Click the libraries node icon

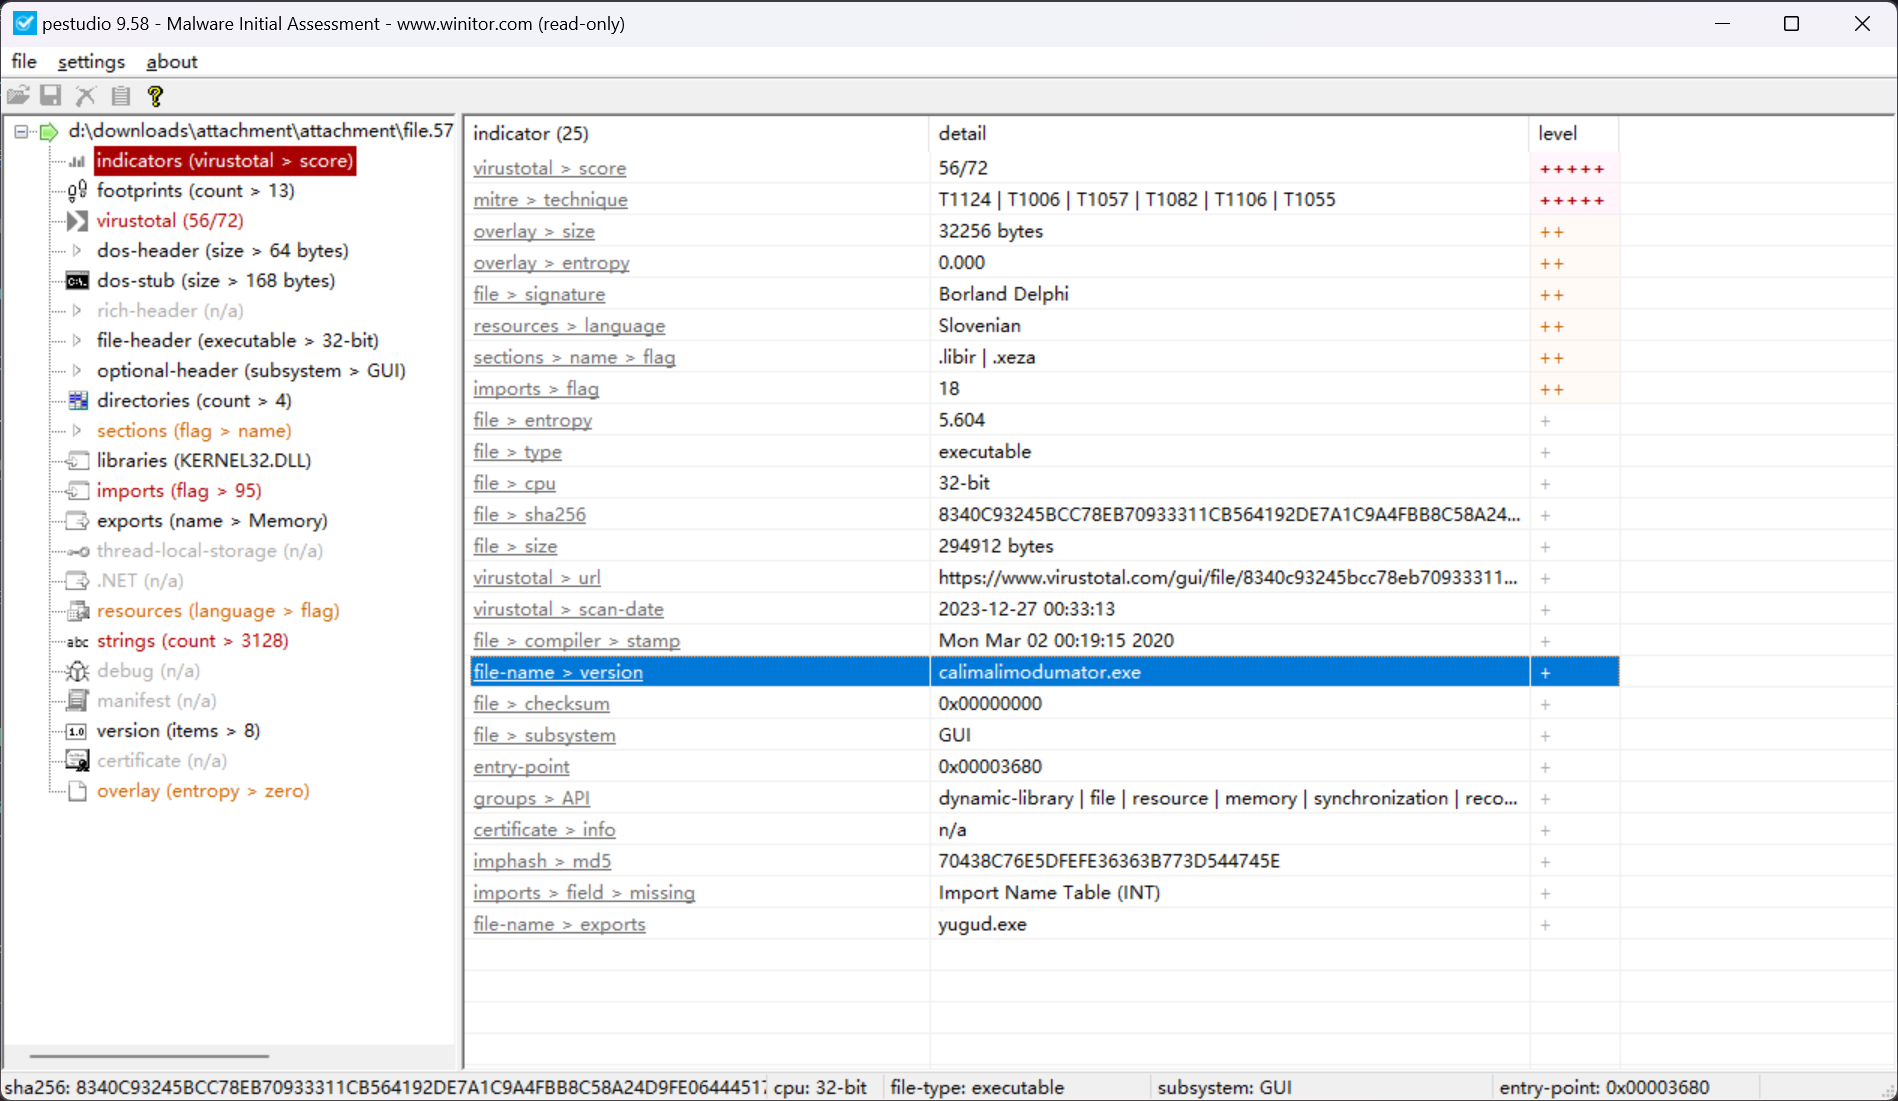[77, 461]
